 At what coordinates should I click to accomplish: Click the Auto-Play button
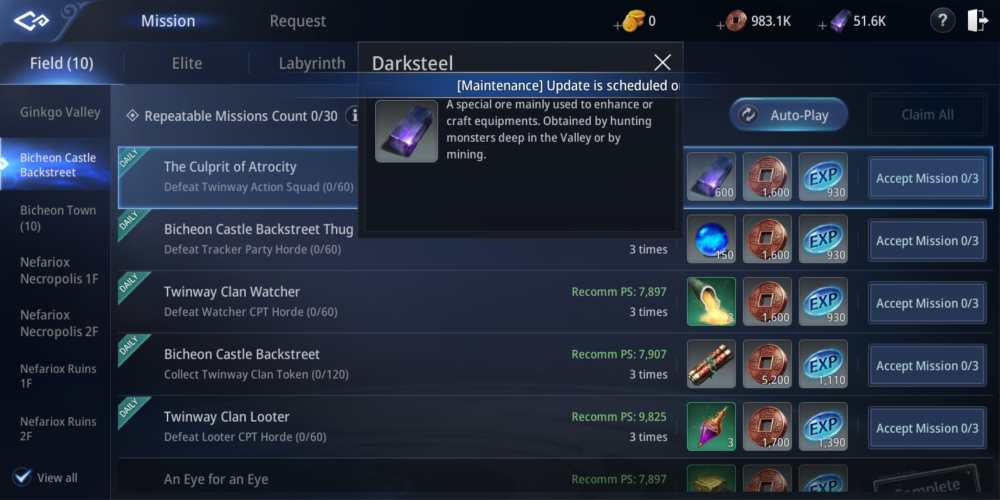[789, 115]
